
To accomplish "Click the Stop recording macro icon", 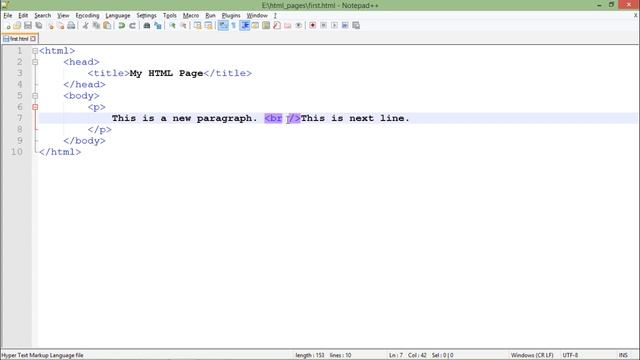I will click(x=323, y=26).
